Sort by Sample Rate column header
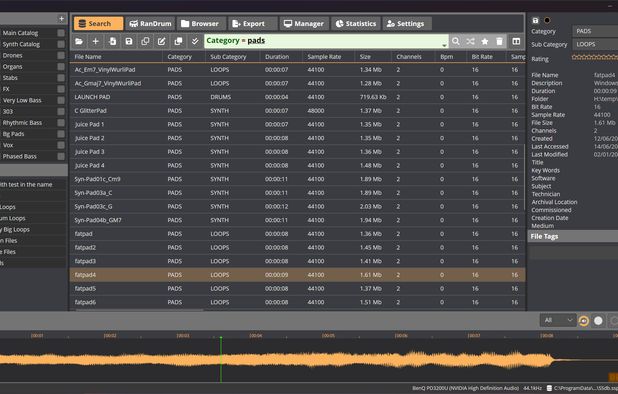Viewport: 618px width, 394px height. 329,57
